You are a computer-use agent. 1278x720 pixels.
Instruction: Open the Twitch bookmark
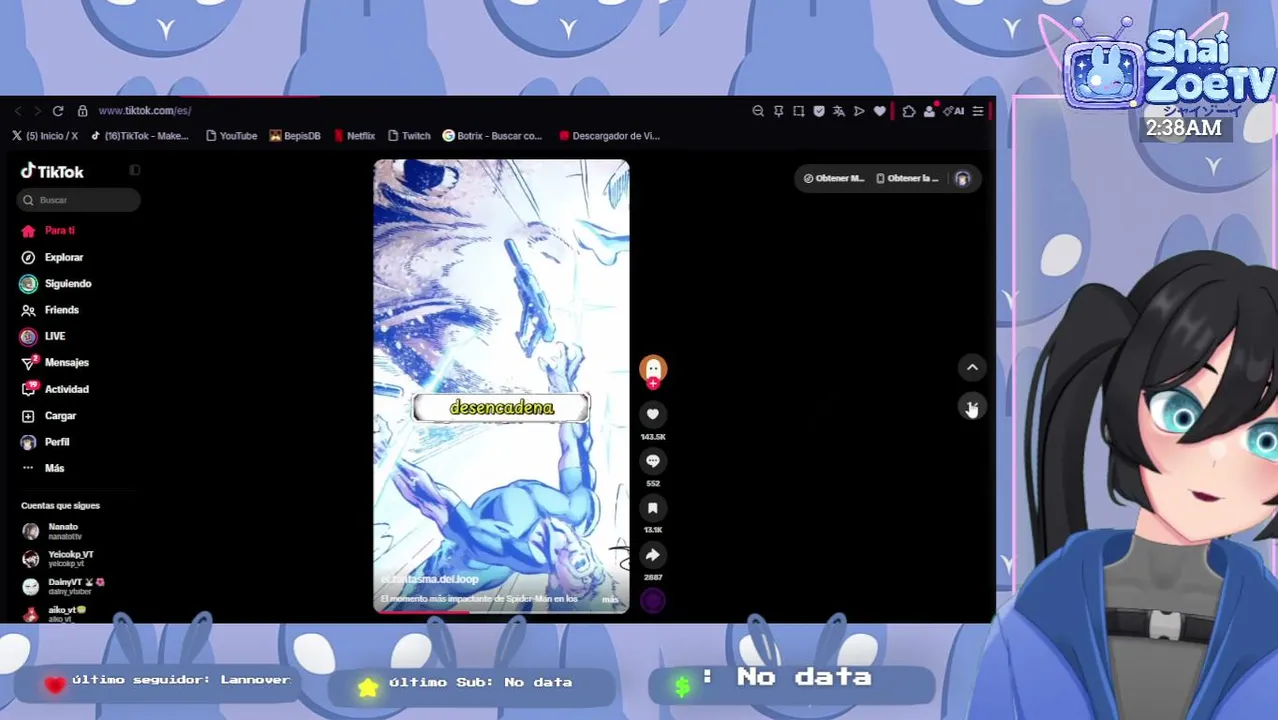(x=409, y=136)
